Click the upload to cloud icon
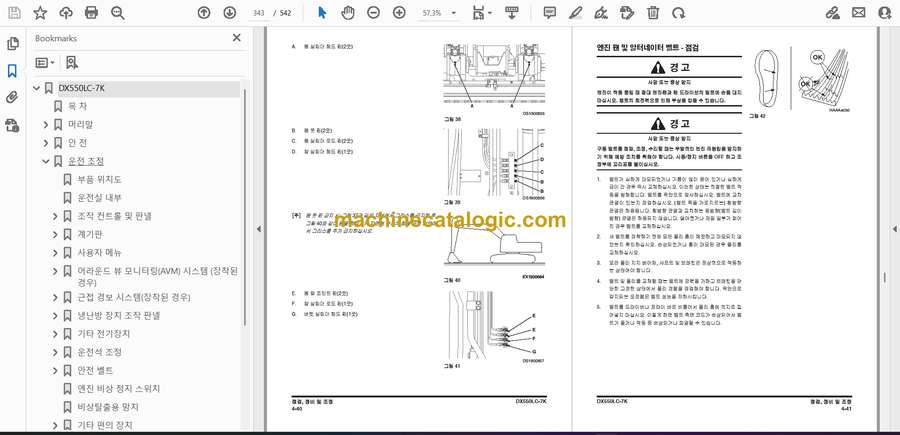This screenshot has height=435, width=900. pos(66,13)
